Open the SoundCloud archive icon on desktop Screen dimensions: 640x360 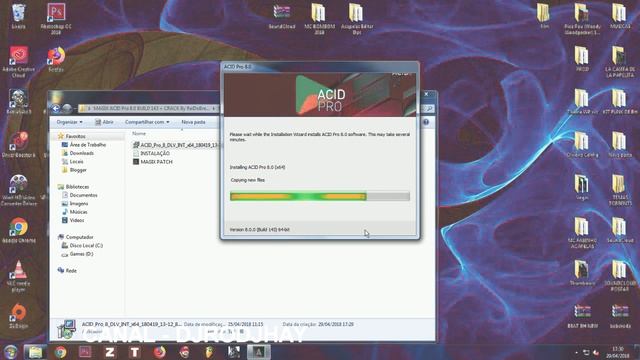pyautogui.click(x=282, y=16)
